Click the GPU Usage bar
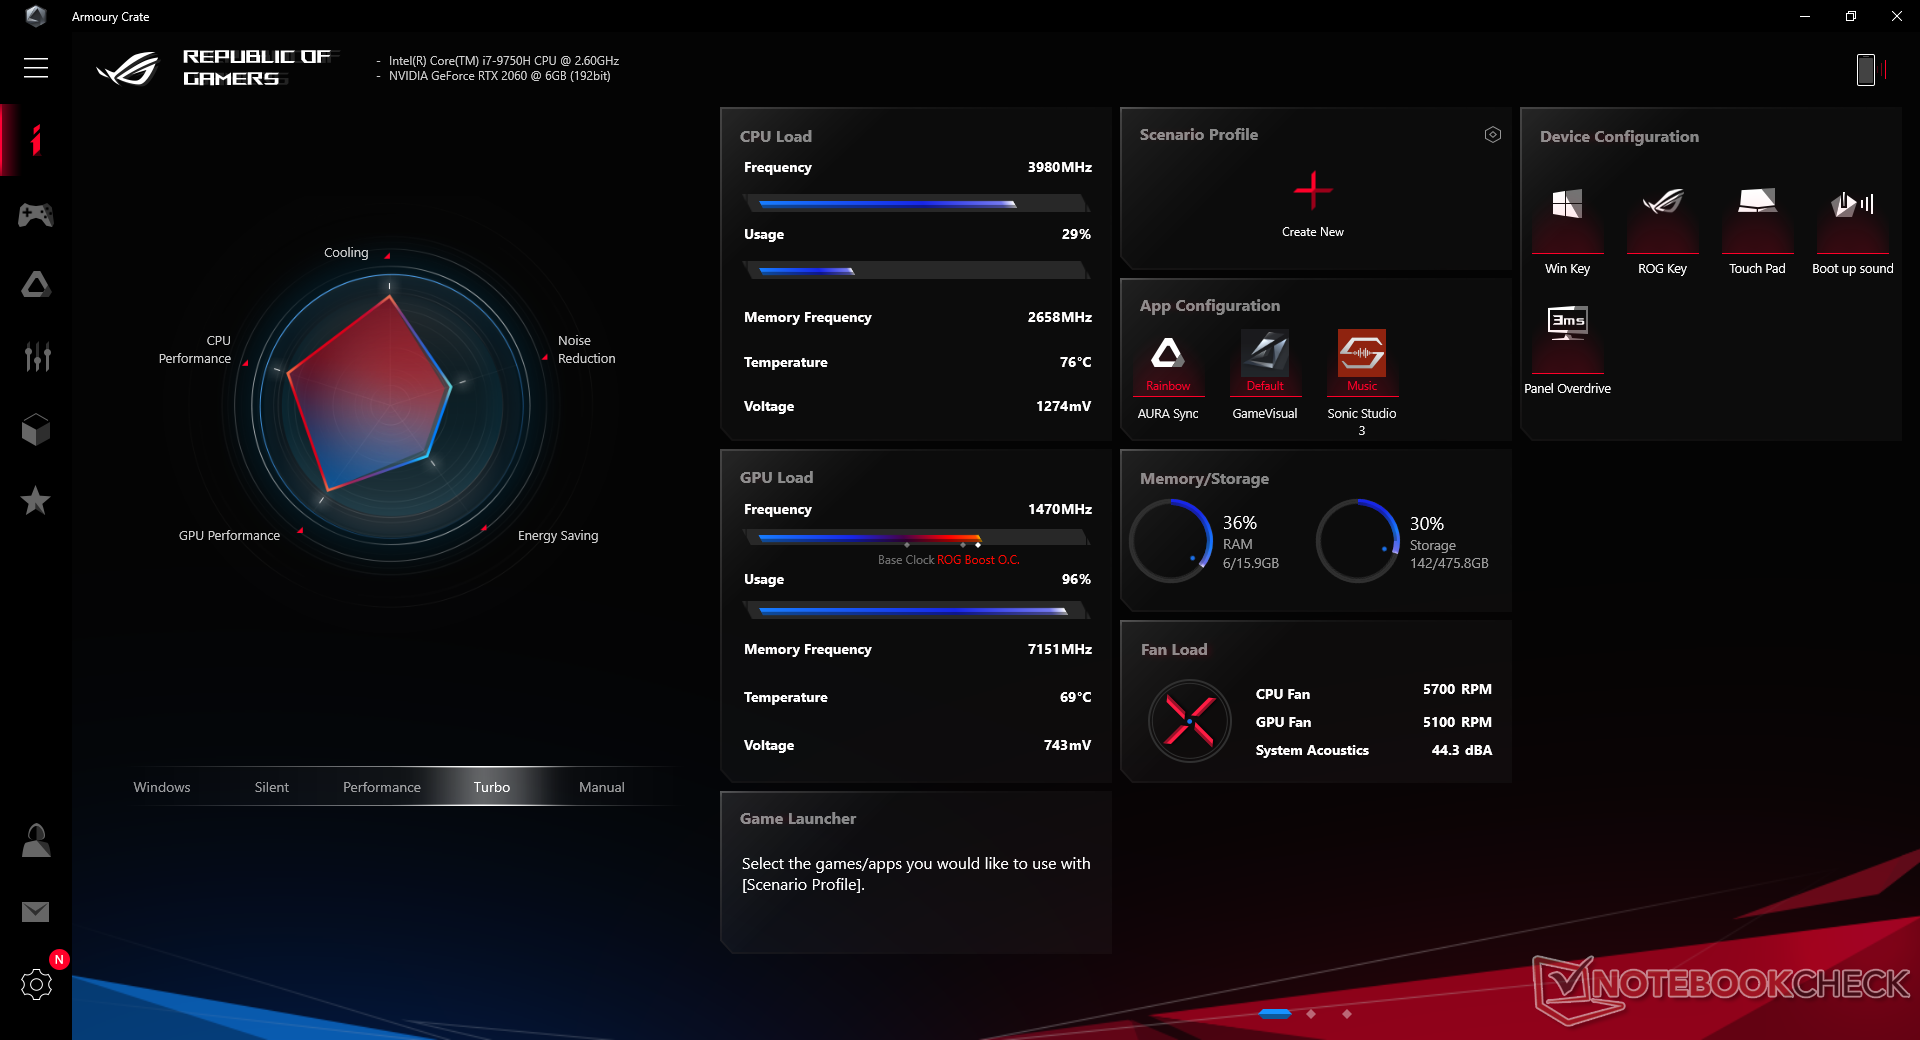The width and height of the screenshot is (1920, 1040). pyautogui.click(x=916, y=610)
